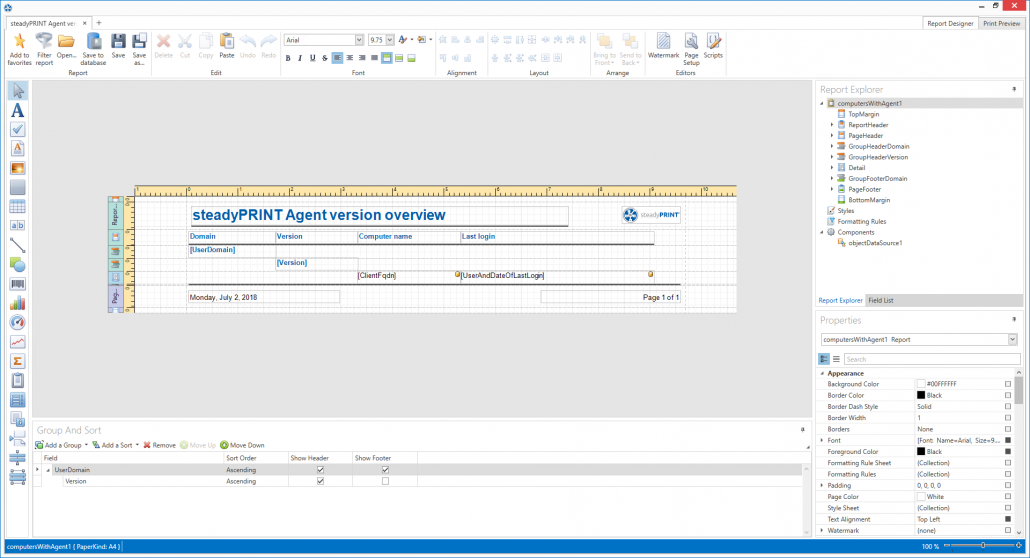Click the Move Down button
Image resolution: width=1030 pixels, height=558 pixels.
[242, 445]
